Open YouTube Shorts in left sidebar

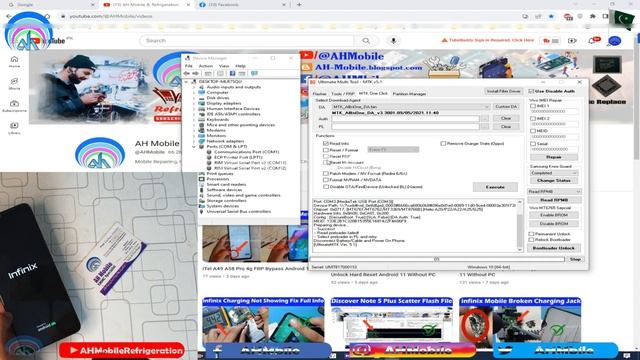(x=14, y=84)
